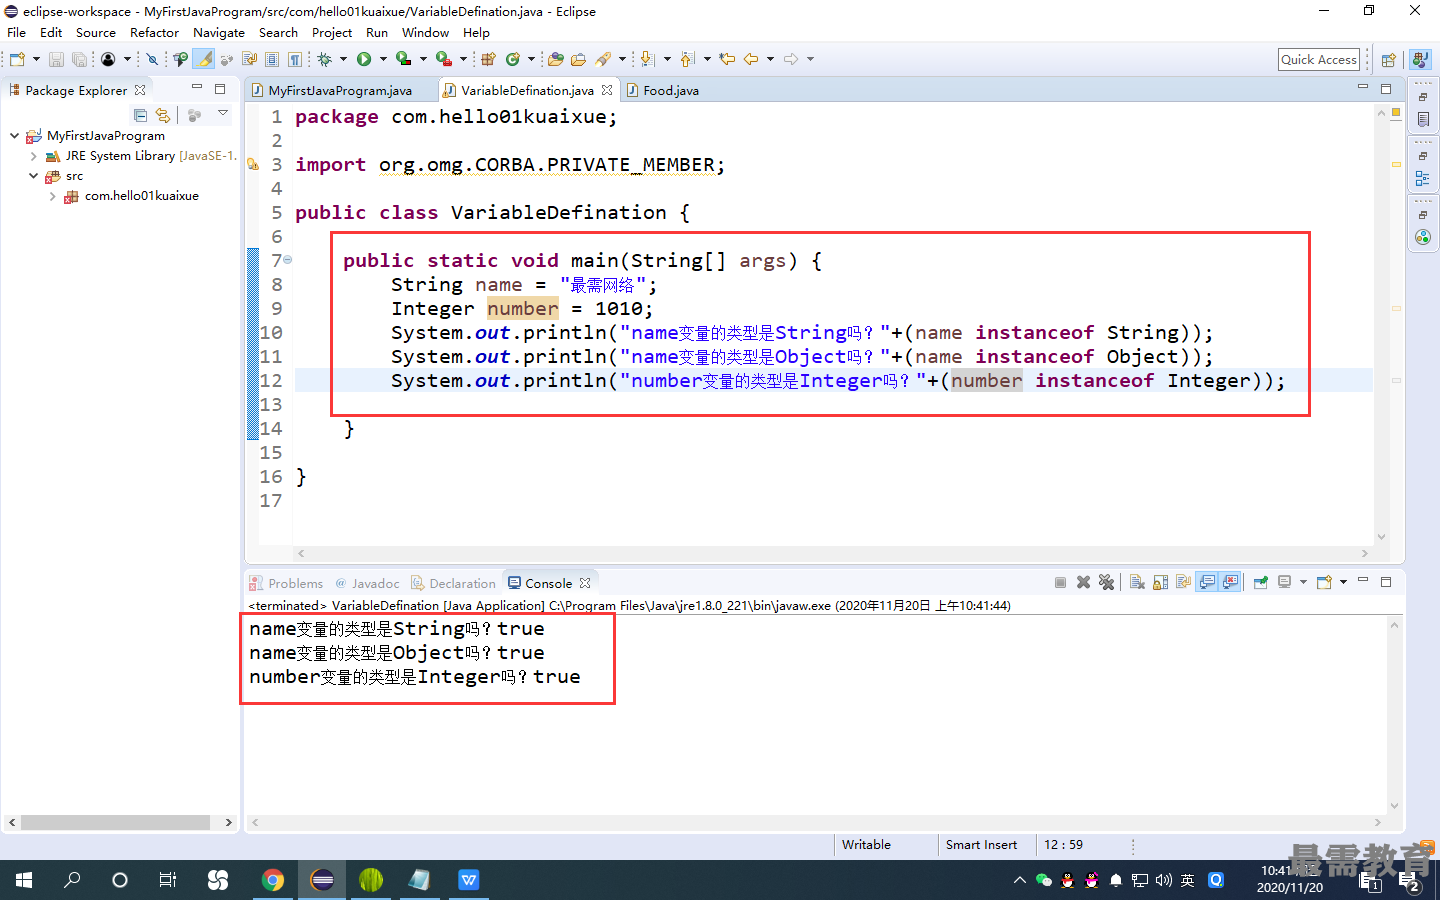This screenshot has width=1440, height=900.
Task: Collapse the src folder node
Action: click(x=33, y=176)
